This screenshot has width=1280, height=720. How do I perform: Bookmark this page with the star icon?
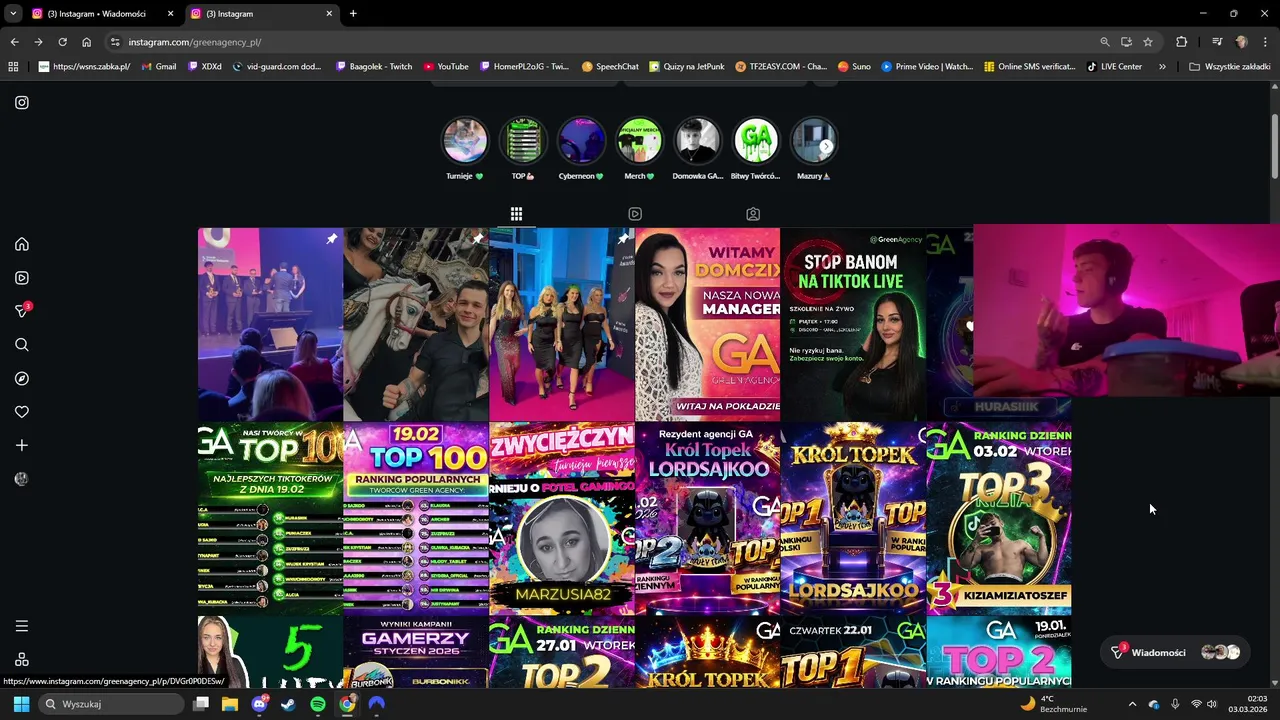pos(1148,42)
